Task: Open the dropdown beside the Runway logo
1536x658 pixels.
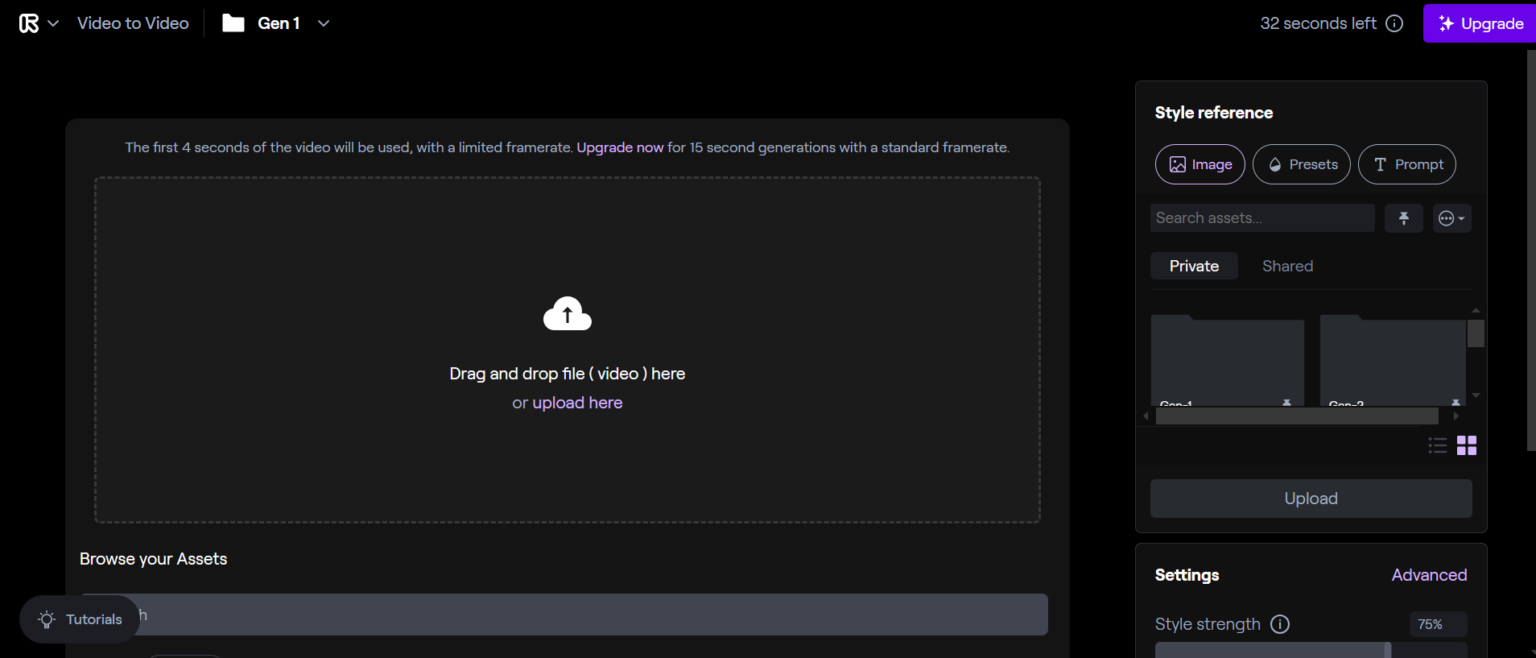Action: (53, 23)
